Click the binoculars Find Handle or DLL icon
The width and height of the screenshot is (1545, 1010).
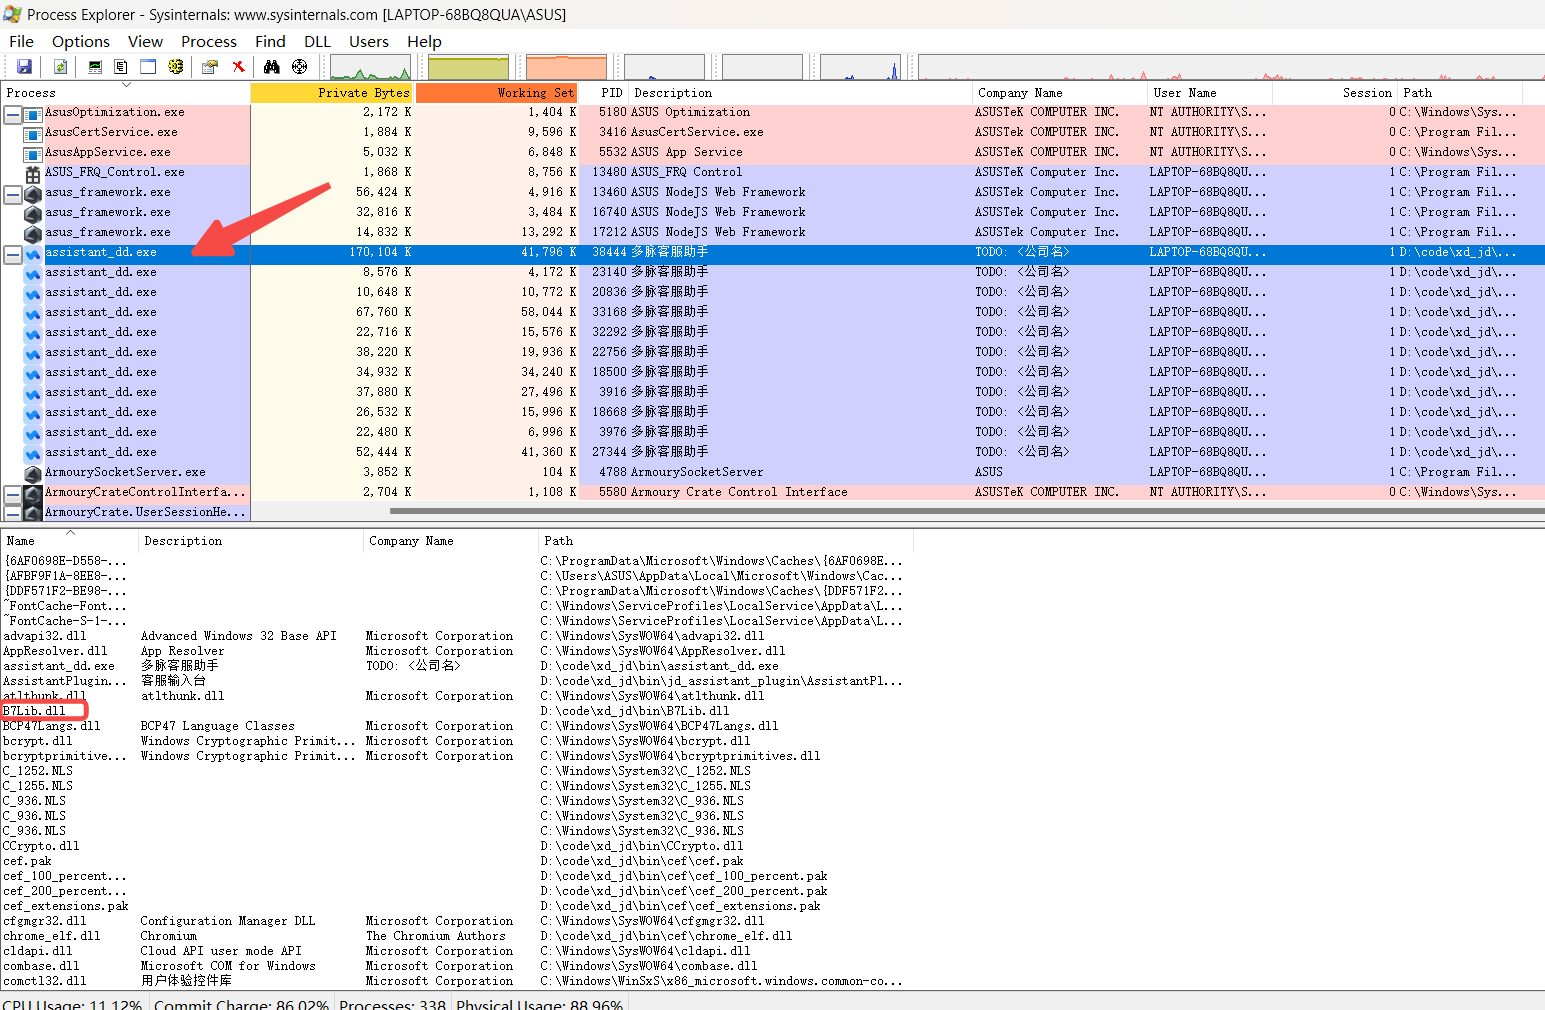pos(271,66)
